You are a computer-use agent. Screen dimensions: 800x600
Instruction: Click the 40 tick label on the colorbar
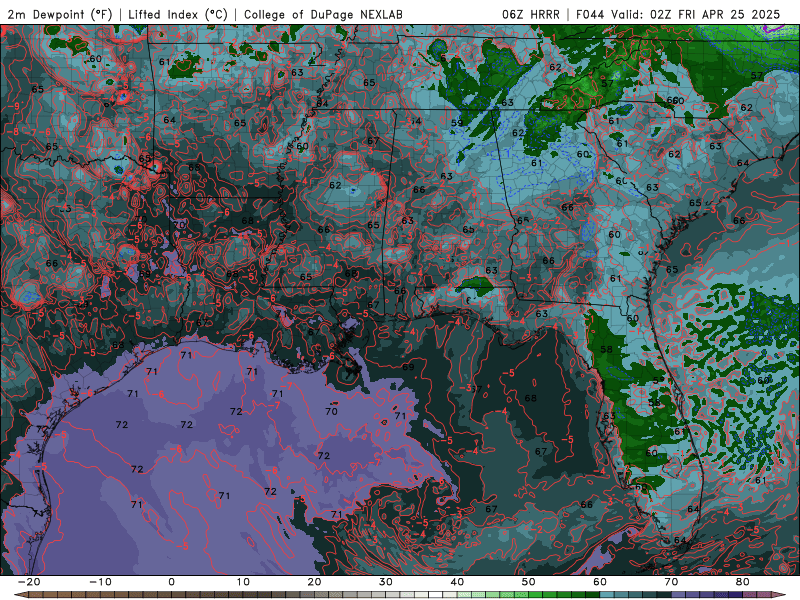pos(457,582)
